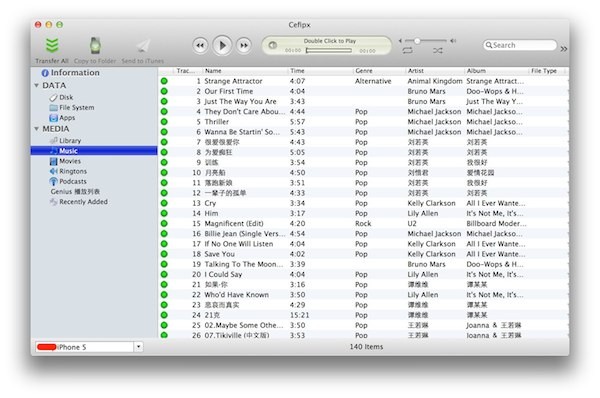
Task: Sort by the Album column header
Action: click(x=496, y=71)
